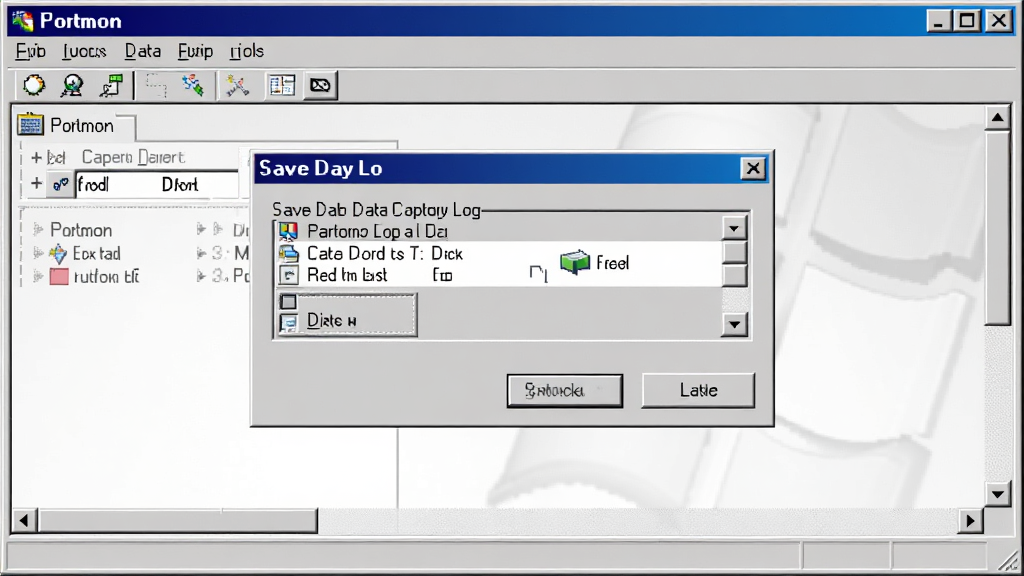The height and width of the screenshot is (576, 1024).
Task: Expand the plus sign next to bel Capern Darert
Action: click(37, 157)
